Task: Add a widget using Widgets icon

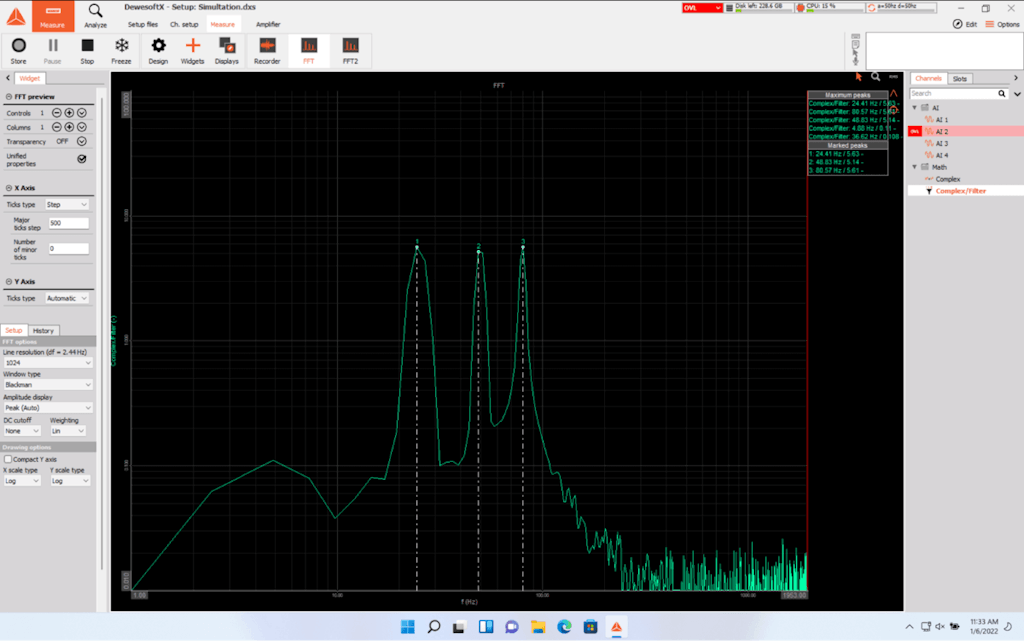Action: pyautogui.click(x=193, y=50)
